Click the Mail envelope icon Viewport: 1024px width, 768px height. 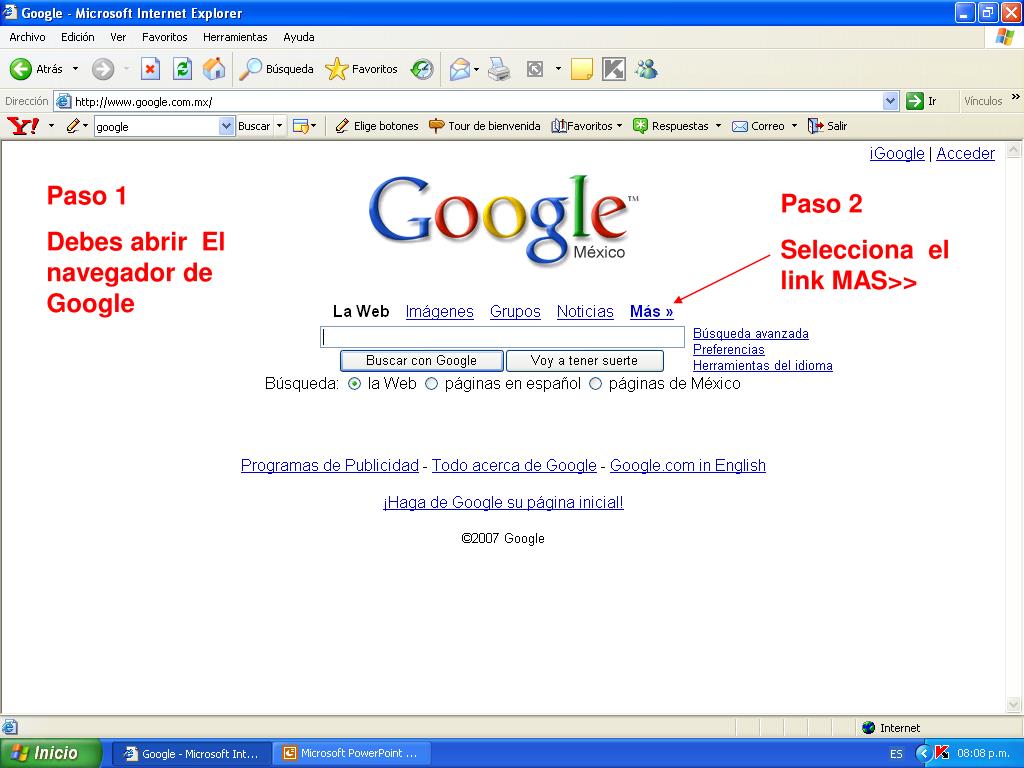coord(460,69)
